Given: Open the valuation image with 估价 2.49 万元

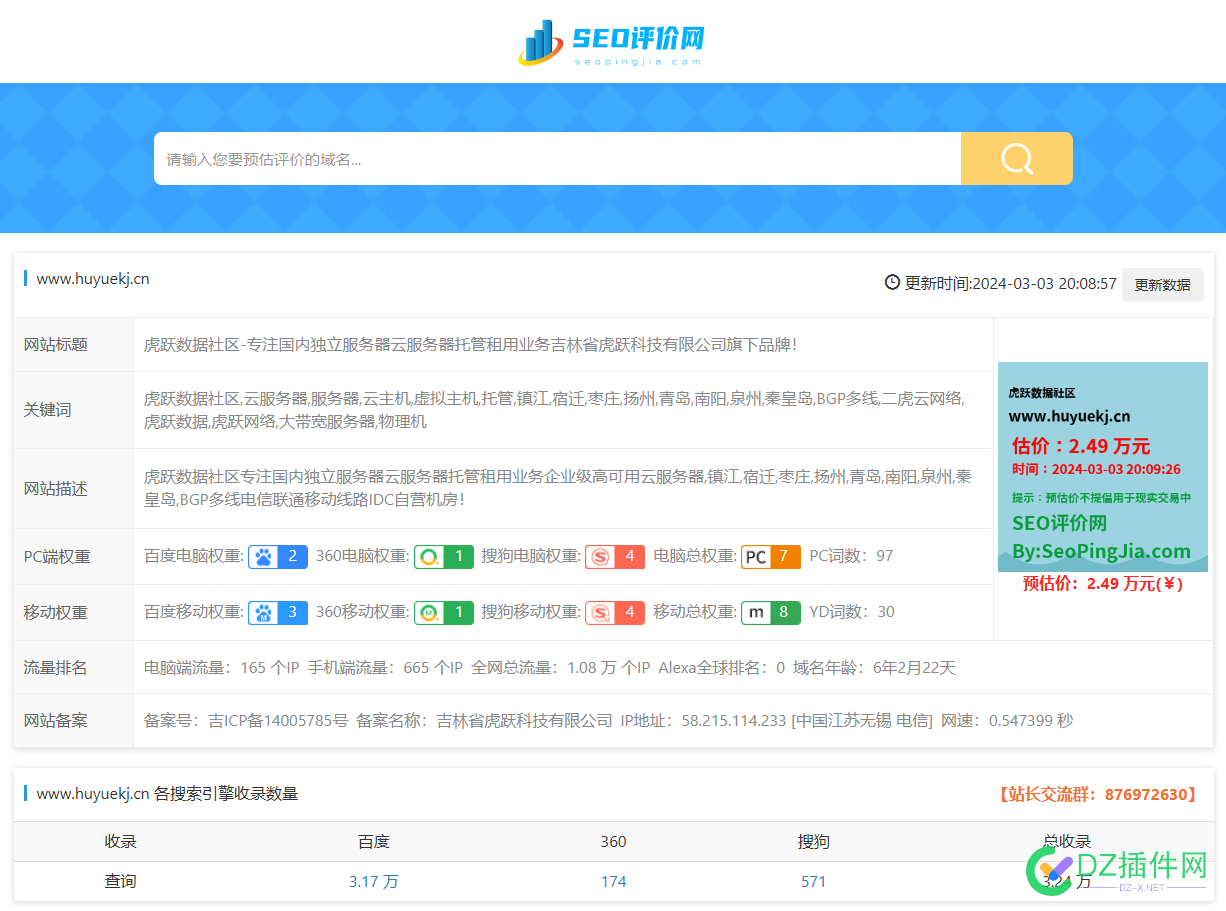Looking at the screenshot, I should coord(1103,467).
